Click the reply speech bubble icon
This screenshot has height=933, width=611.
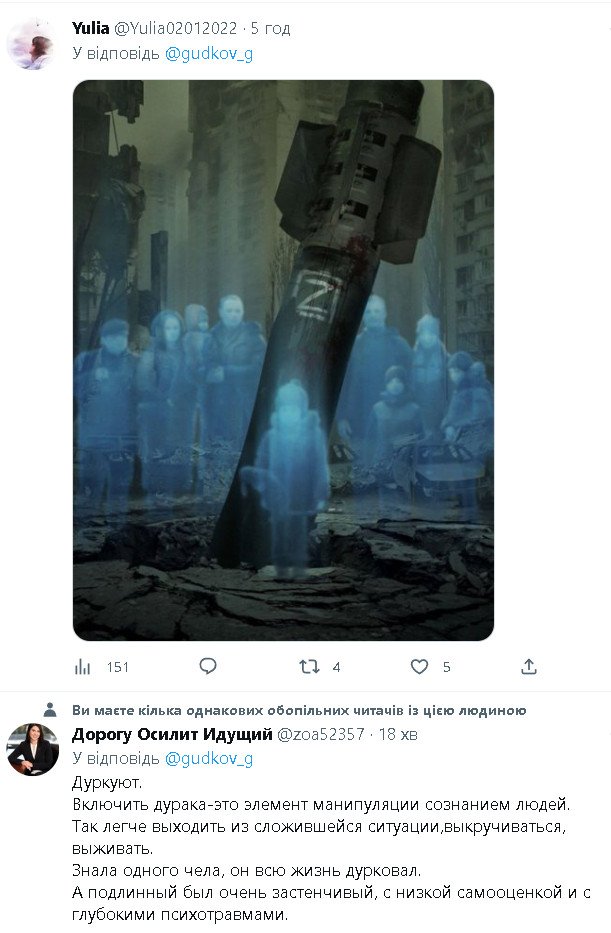pyautogui.click(x=208, y=666)
